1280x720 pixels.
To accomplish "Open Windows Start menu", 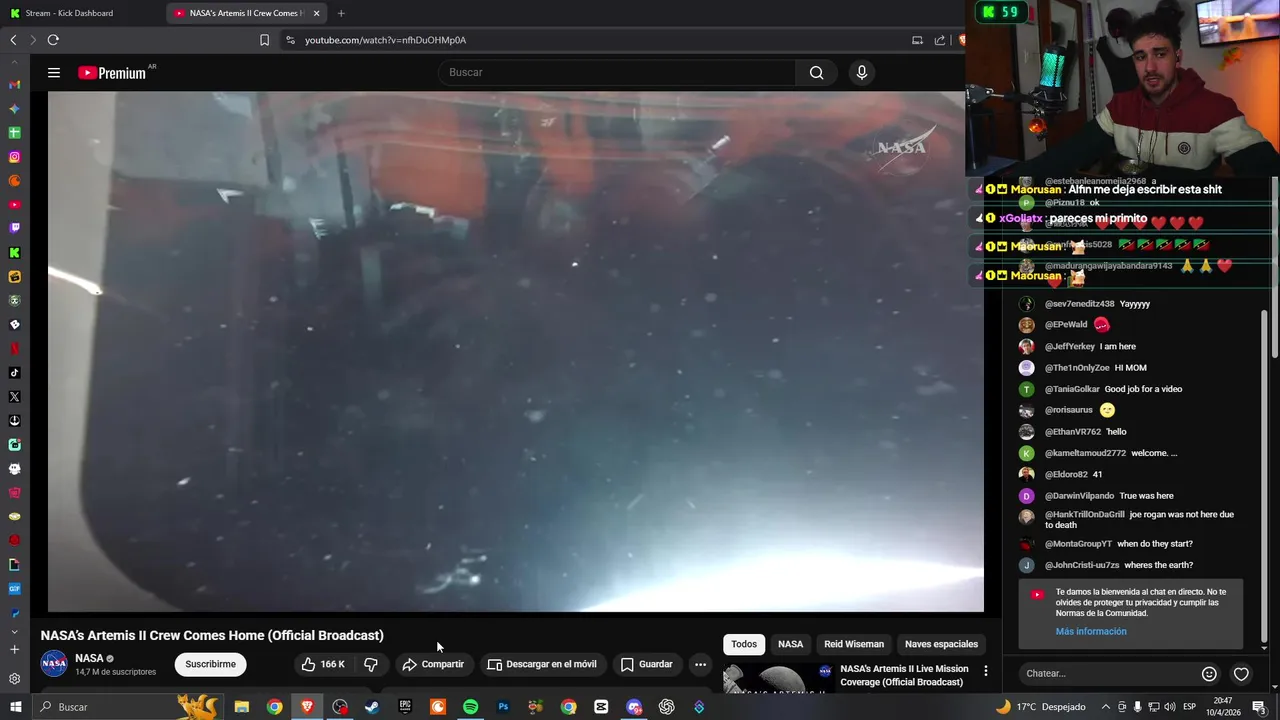I will click(16, 707).
